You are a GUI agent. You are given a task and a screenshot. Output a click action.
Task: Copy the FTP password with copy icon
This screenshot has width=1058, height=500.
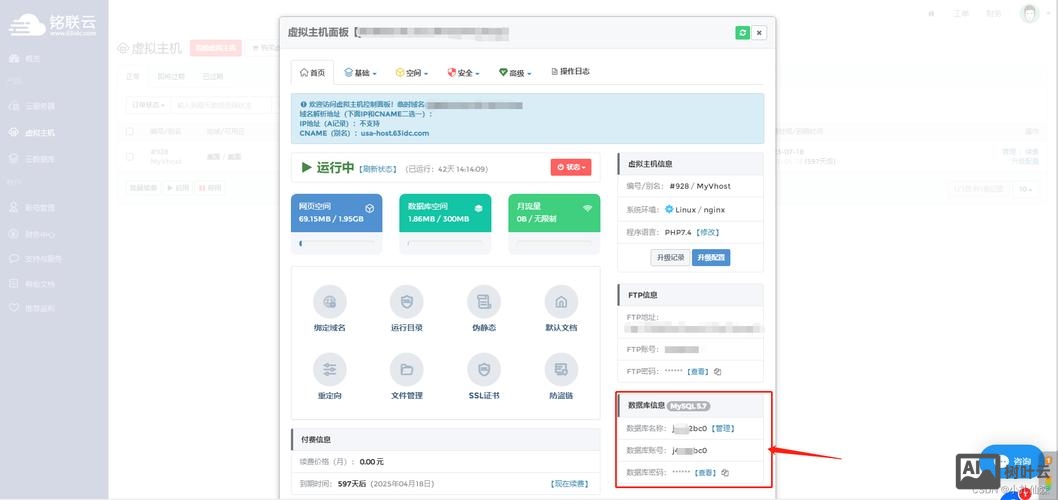click(x=718, y=371)
